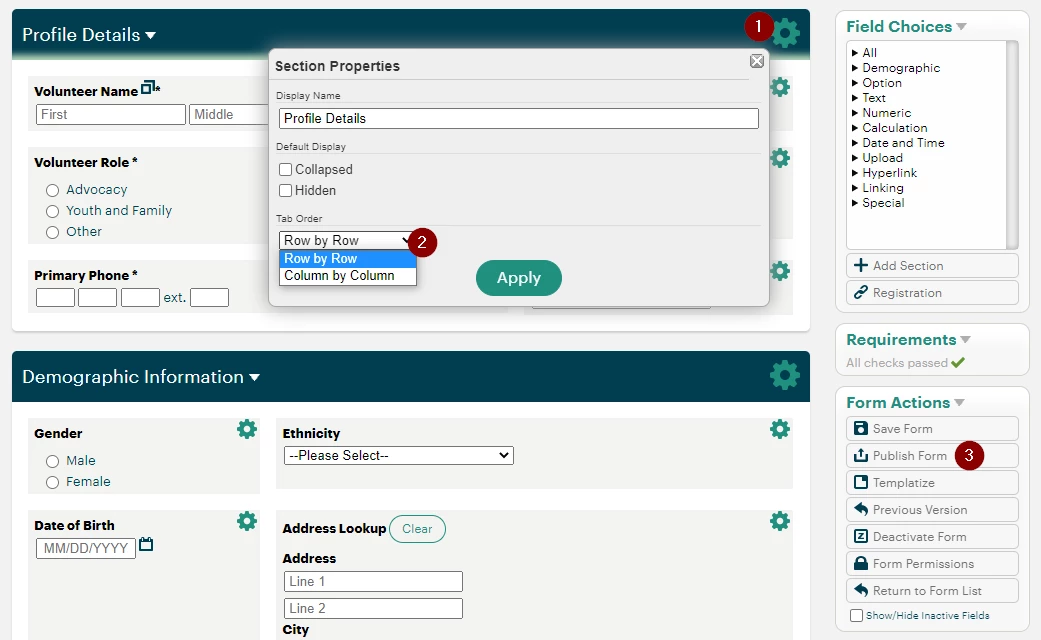Expand the Hyperlink field choices node

click(855, 173)
